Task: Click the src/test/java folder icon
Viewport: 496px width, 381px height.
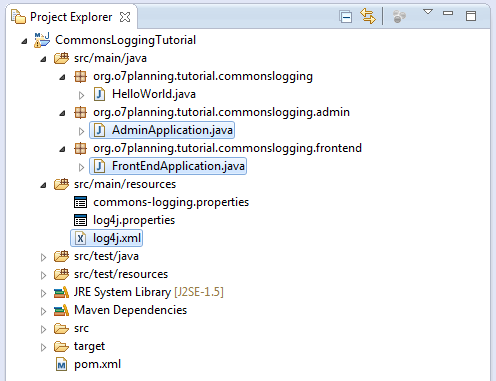Action: (x=61, y=256)
